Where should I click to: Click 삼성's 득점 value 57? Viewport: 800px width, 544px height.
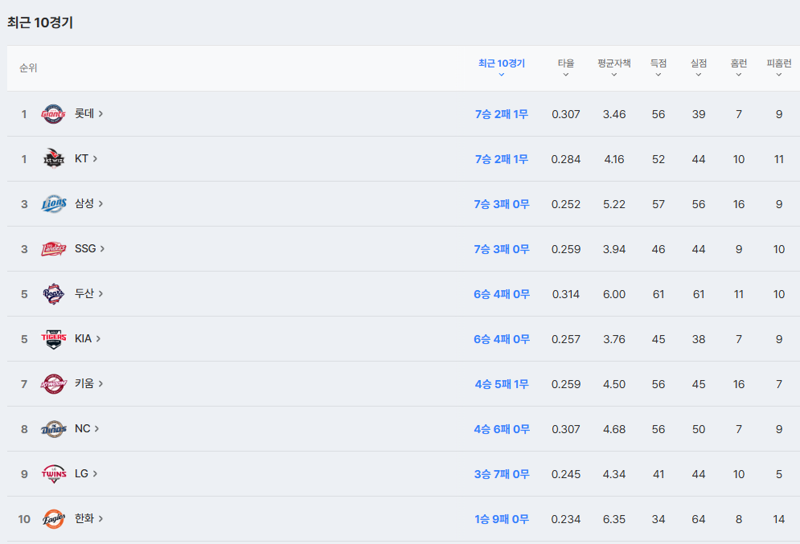[x=658, y=204]
